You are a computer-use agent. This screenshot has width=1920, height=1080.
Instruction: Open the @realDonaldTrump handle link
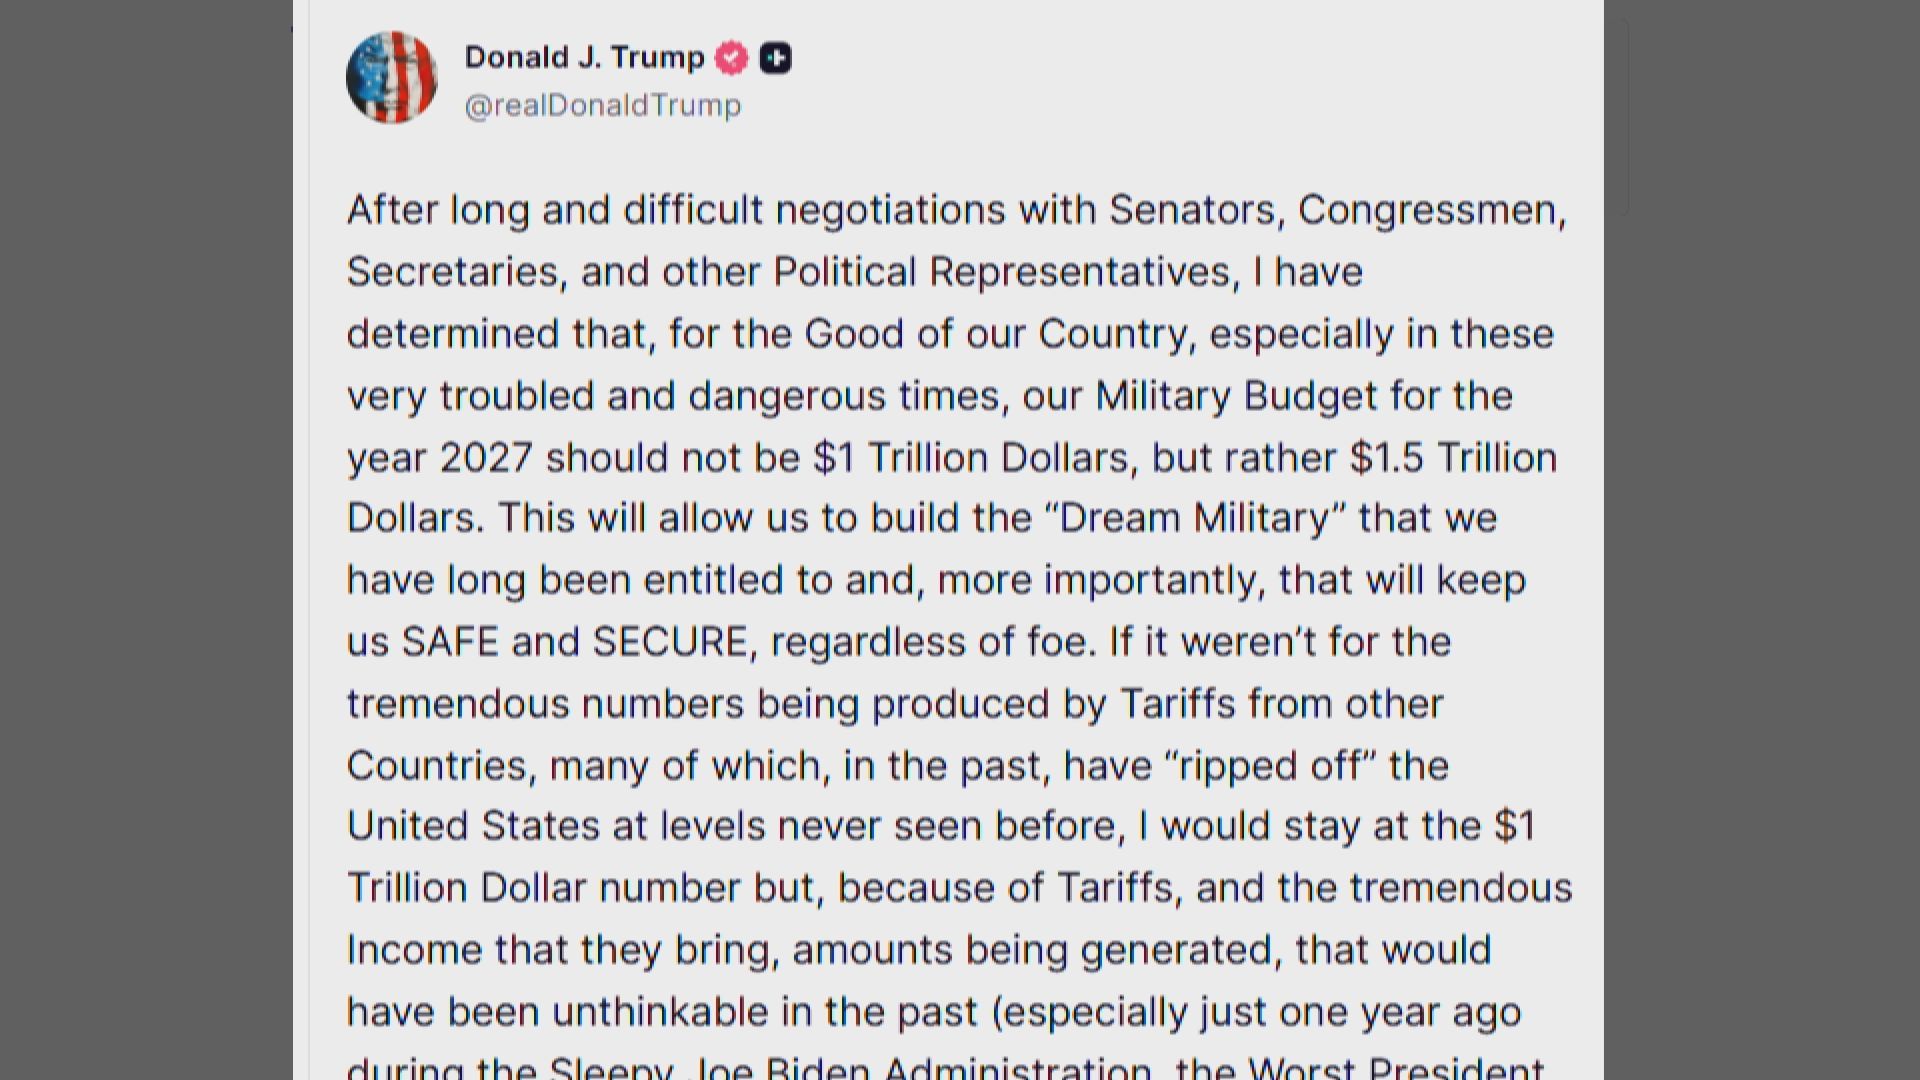[603, 106]
